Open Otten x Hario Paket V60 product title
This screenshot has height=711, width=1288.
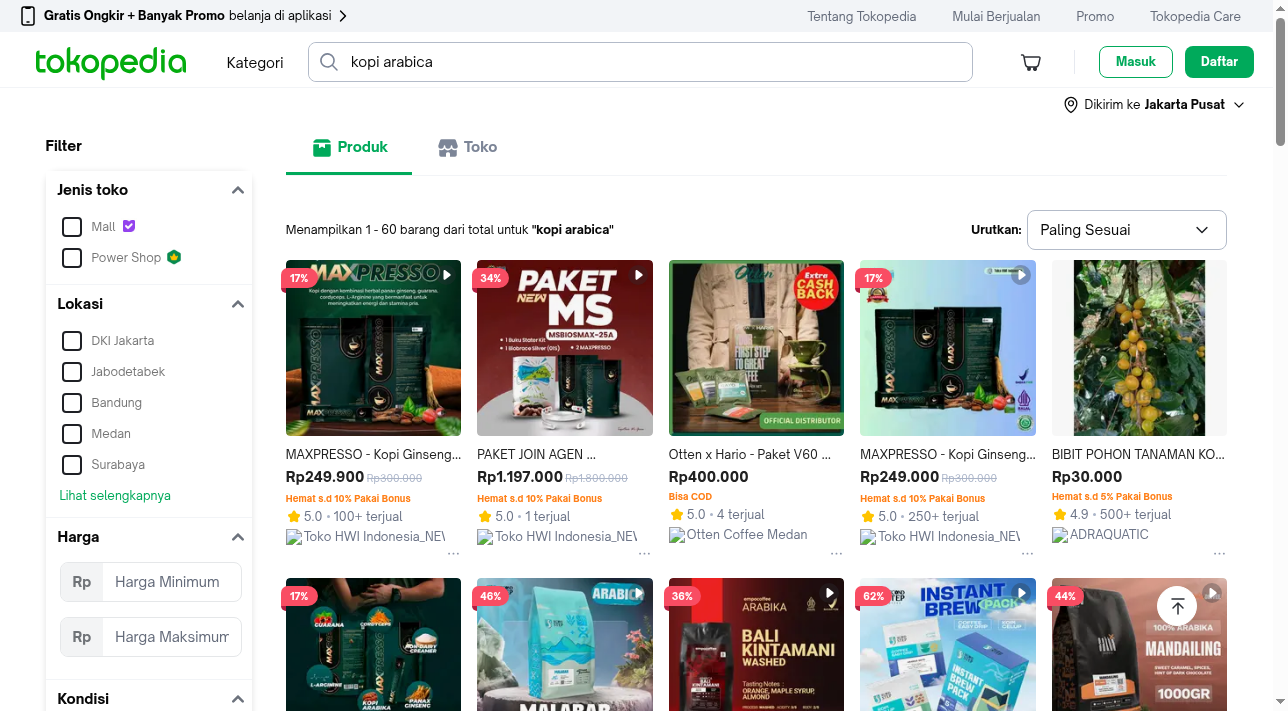point(750,454)
